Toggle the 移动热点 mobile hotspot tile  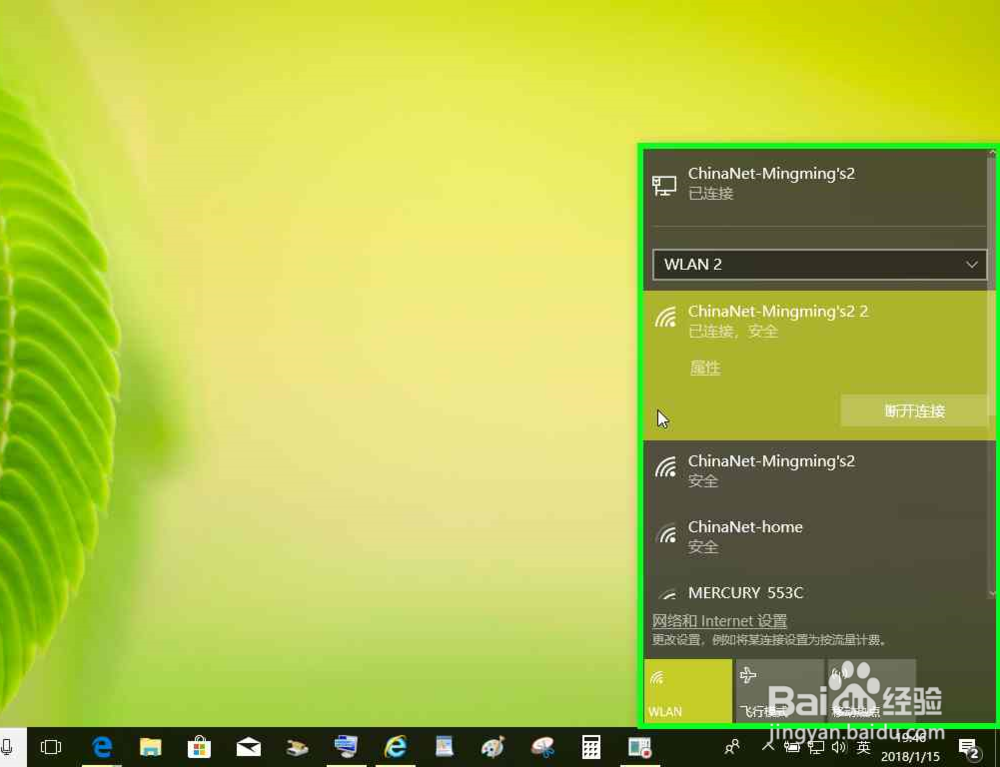point(871,690)
